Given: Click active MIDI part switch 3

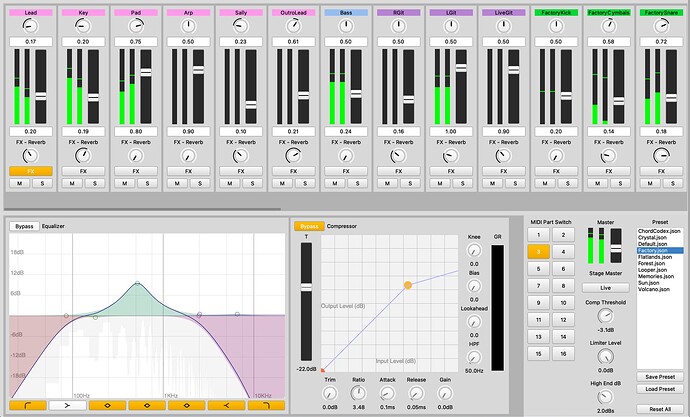Looking at the screenshot, I should [x=539, y=252].
